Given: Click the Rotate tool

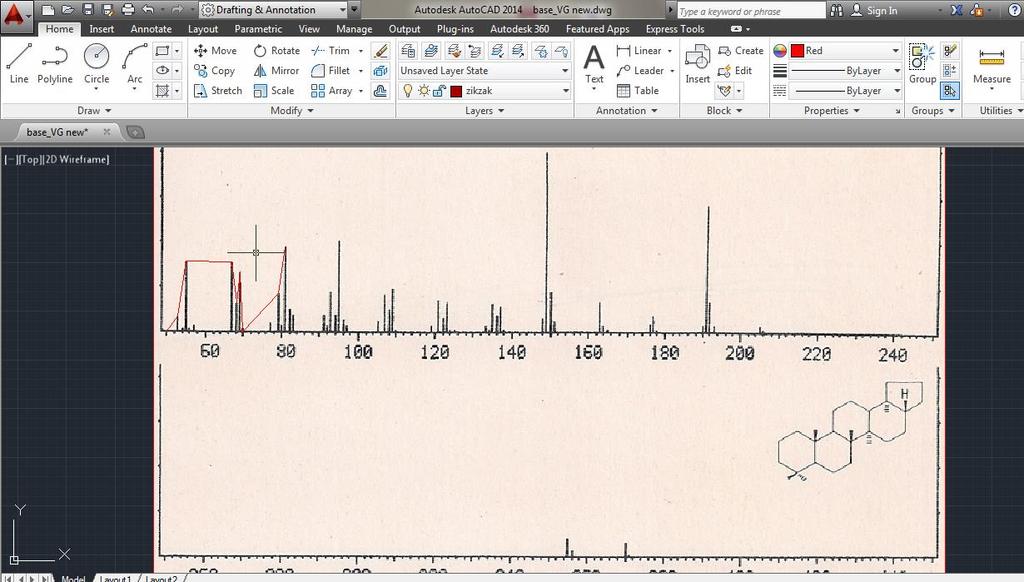Looking at the screenshot, I should pos(276,50).
